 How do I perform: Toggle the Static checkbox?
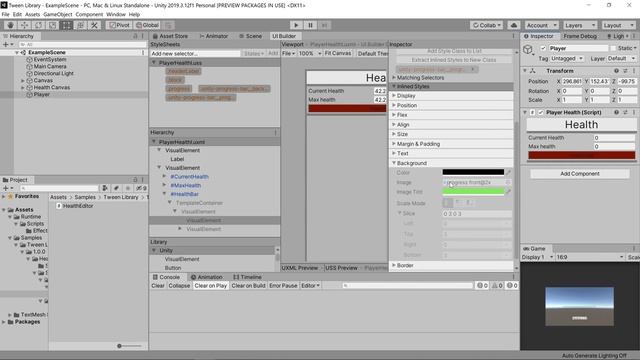tap(613, 48)
